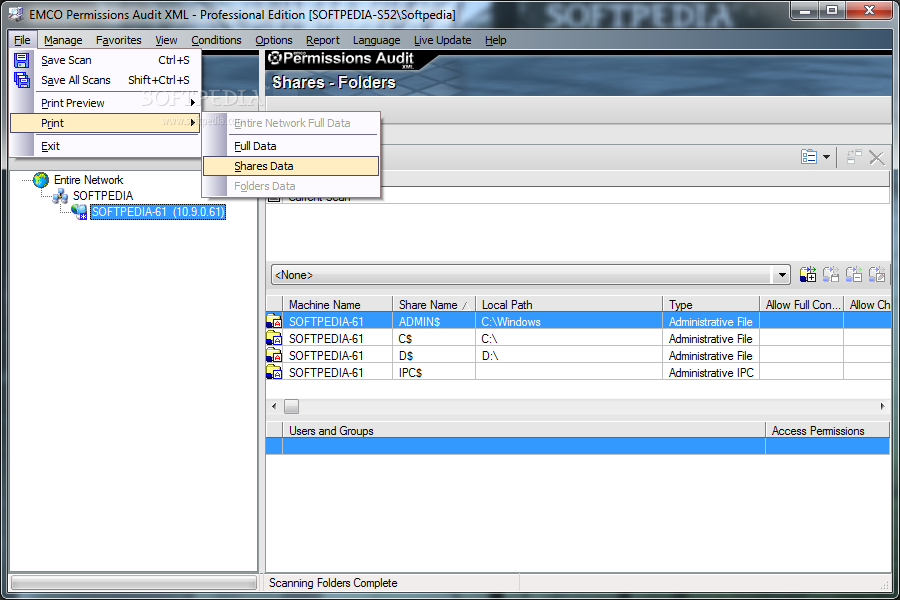Open the Live Update menu

[x=443, y=40]
